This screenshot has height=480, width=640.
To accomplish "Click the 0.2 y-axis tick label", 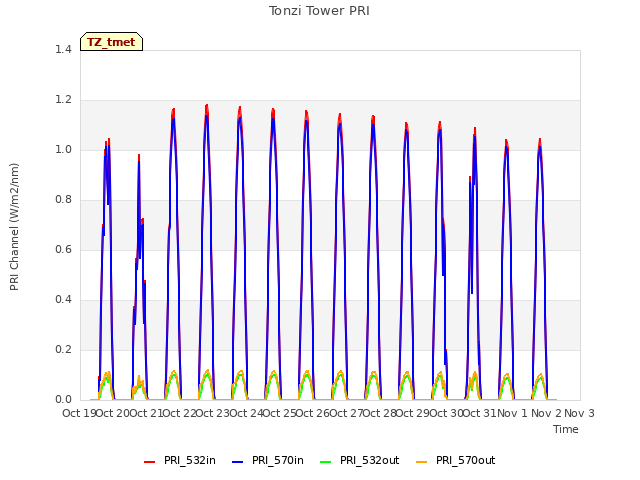I will point(63,349).
